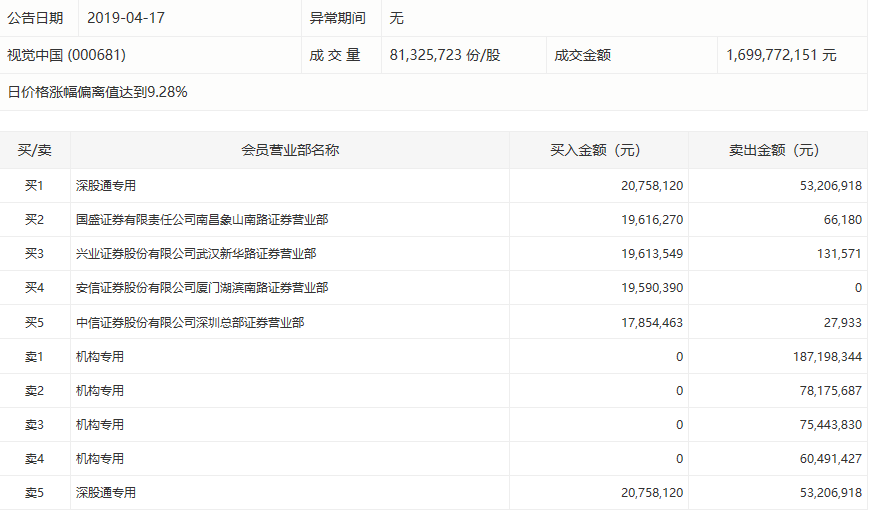
Task: Click the 视觉中国 (000681) stock name
Action: [66, 55]
